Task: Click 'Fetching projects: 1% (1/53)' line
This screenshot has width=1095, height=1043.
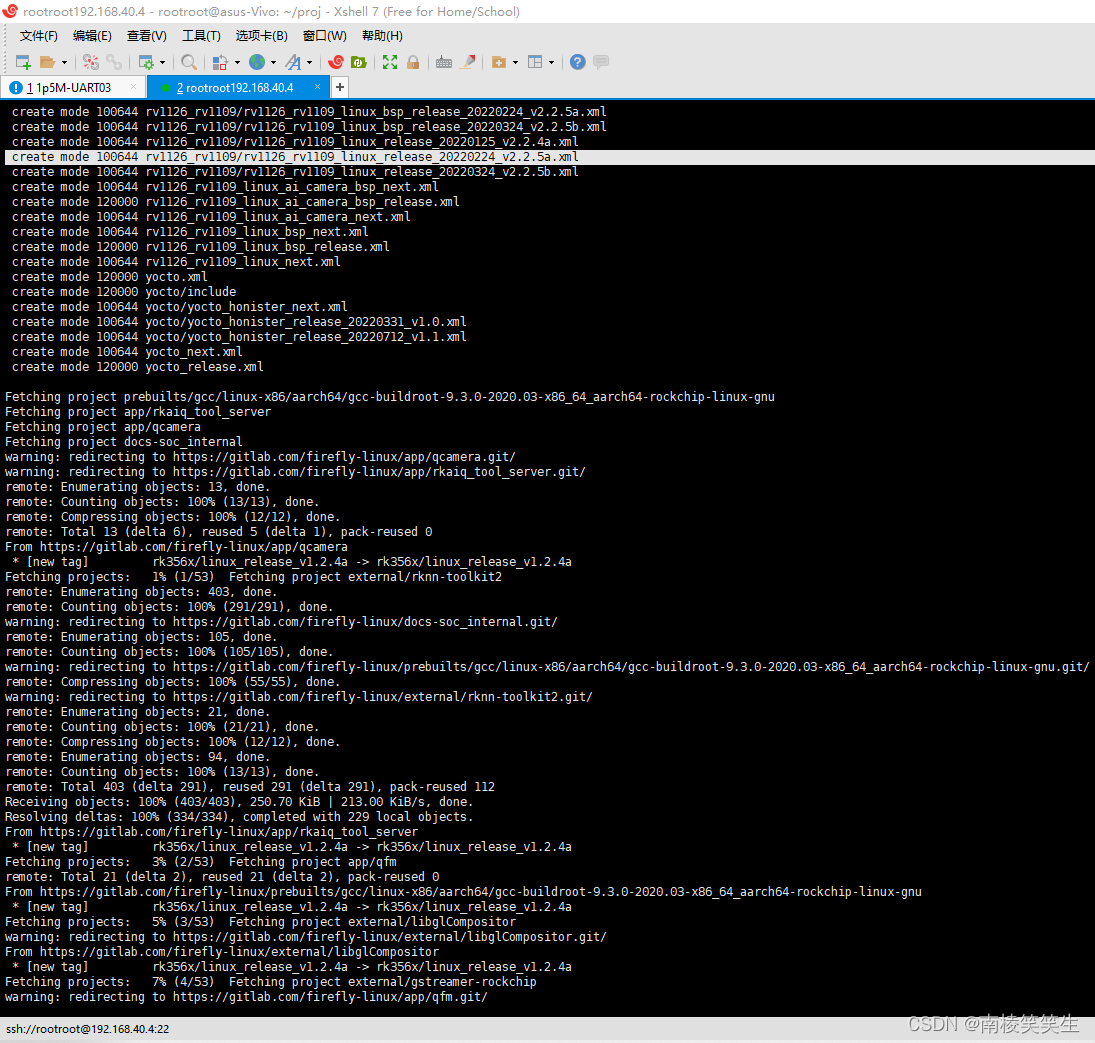Action: (253, 577)
